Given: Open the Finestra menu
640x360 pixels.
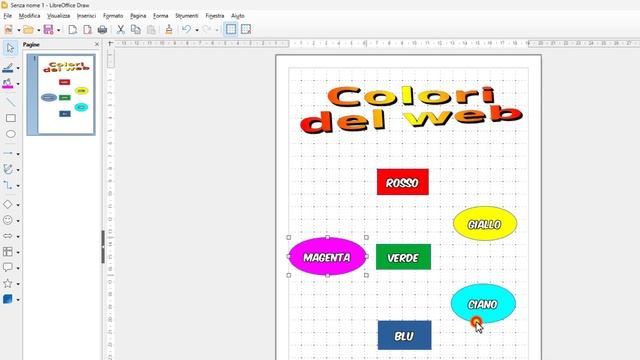Looking at the screenshot, I should click(215, 16).
